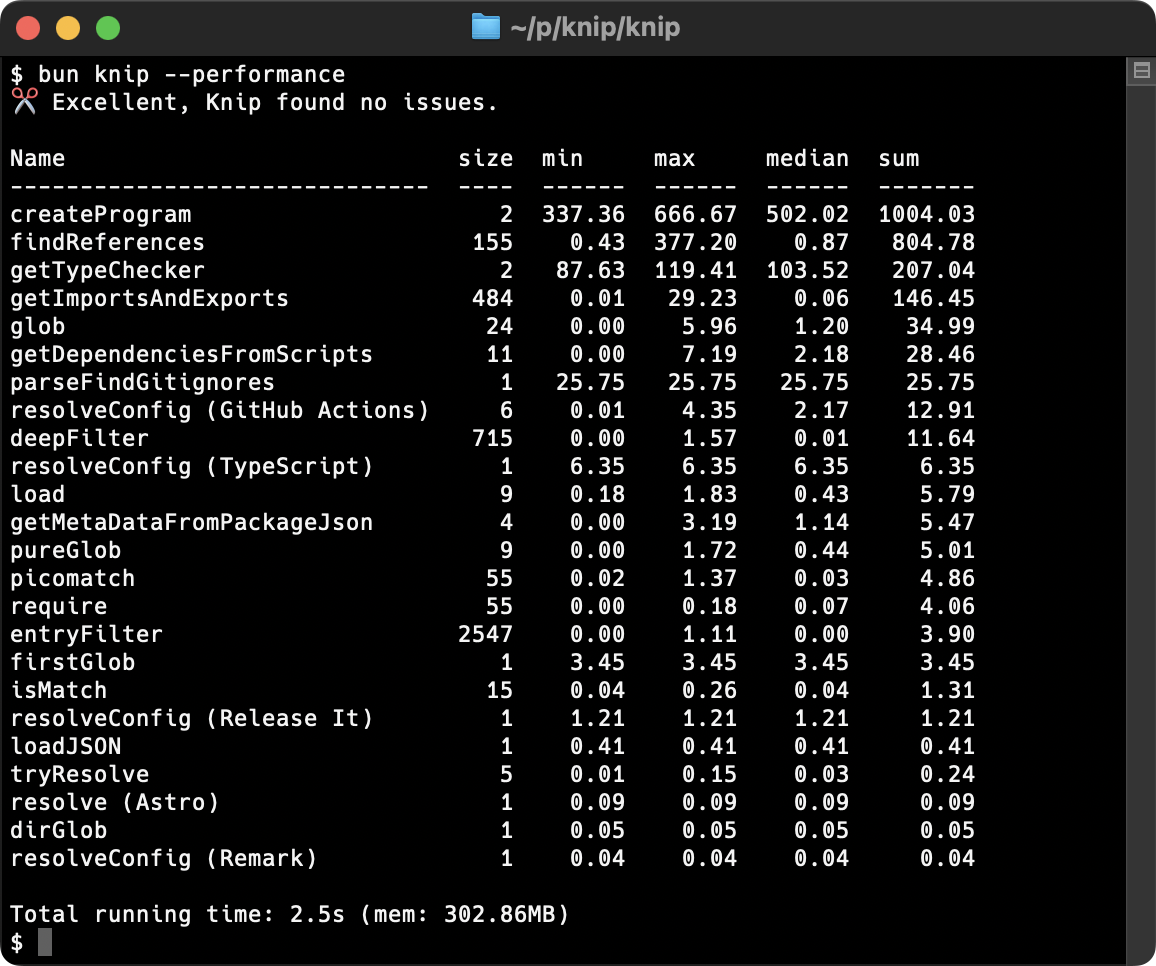Viewport: 1156px width, 966px height.
Task: Click the sum column header
Action: click(898, 158)
